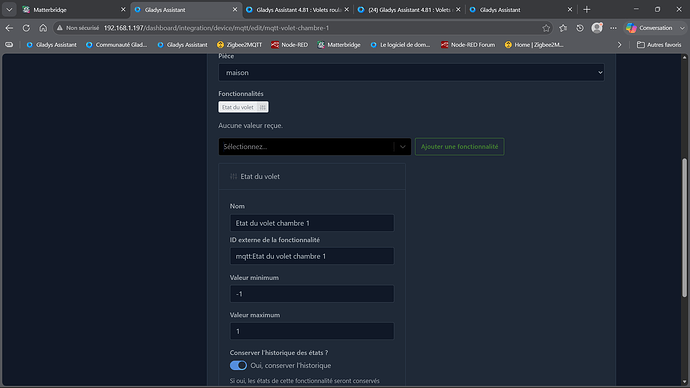Click the page vertical scrollbar

684,227
